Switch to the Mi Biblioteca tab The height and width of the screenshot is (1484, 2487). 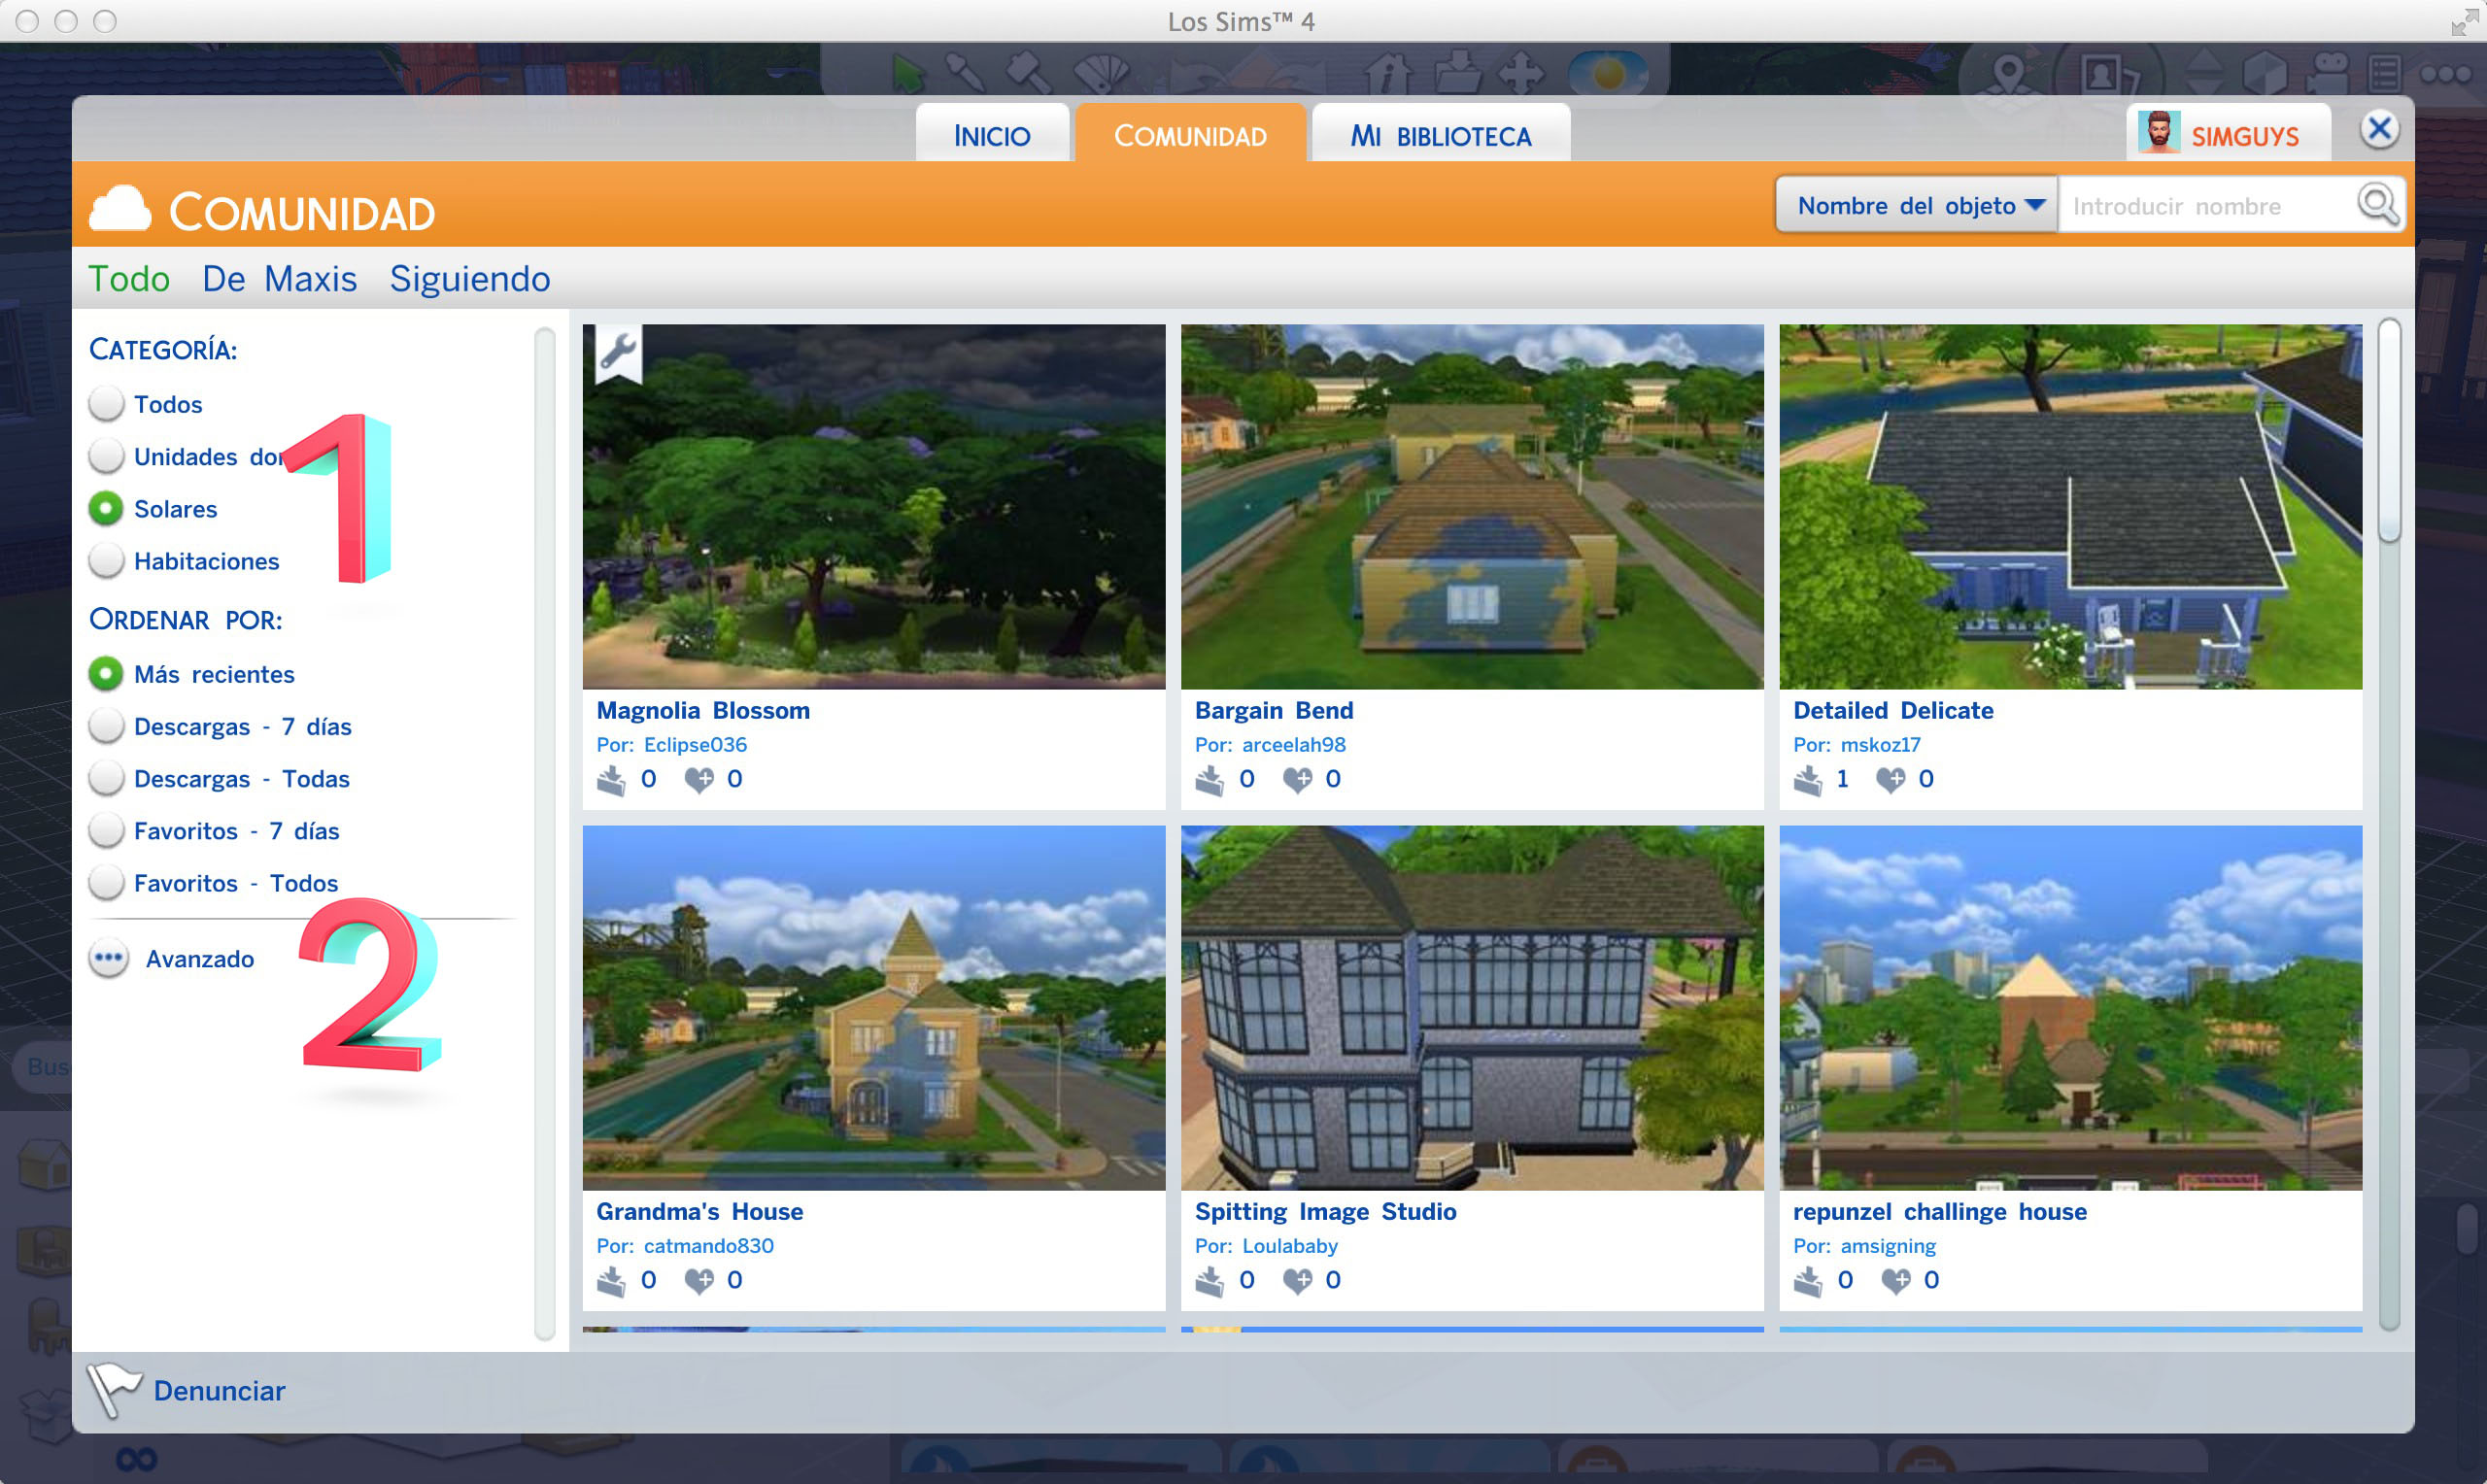tap(1440, 136)
